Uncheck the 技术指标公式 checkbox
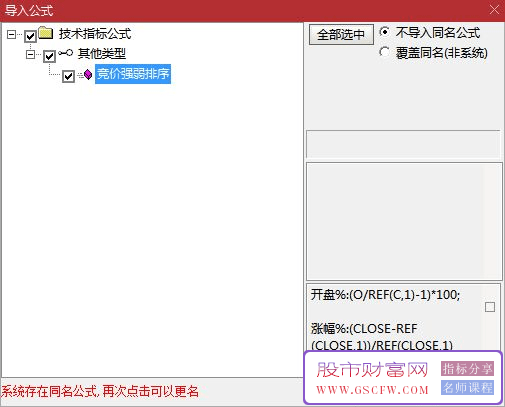505x407 pixels. pyautogui.click(x=30, y=36)
